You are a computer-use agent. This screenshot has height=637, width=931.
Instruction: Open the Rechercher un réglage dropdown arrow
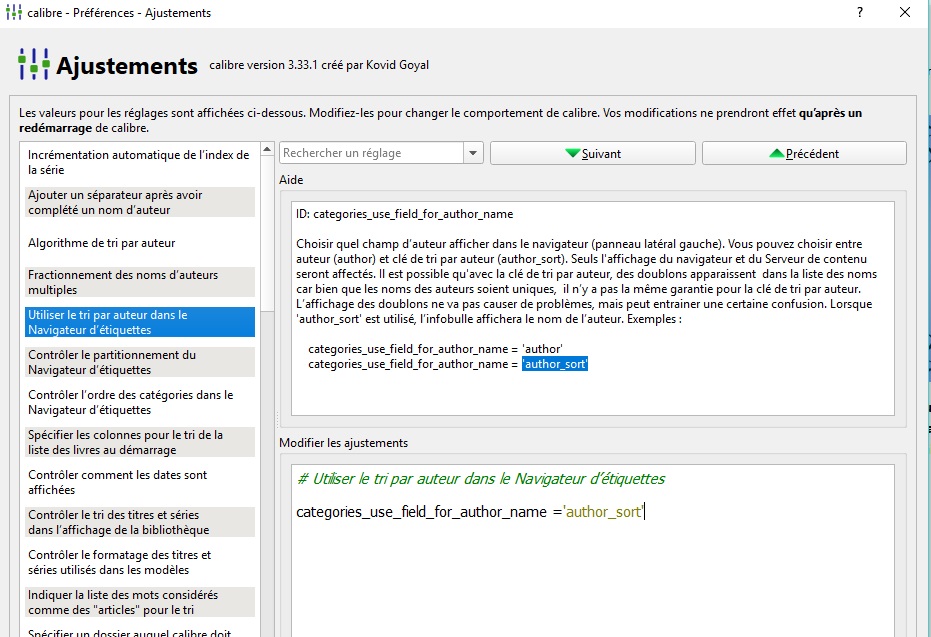(x=473, y=153)
